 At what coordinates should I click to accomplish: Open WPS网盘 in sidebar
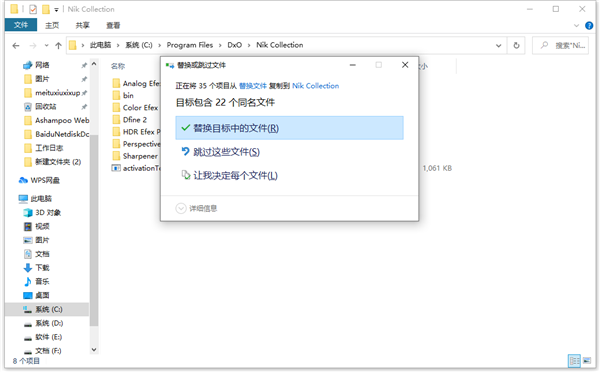click(45, 180)
